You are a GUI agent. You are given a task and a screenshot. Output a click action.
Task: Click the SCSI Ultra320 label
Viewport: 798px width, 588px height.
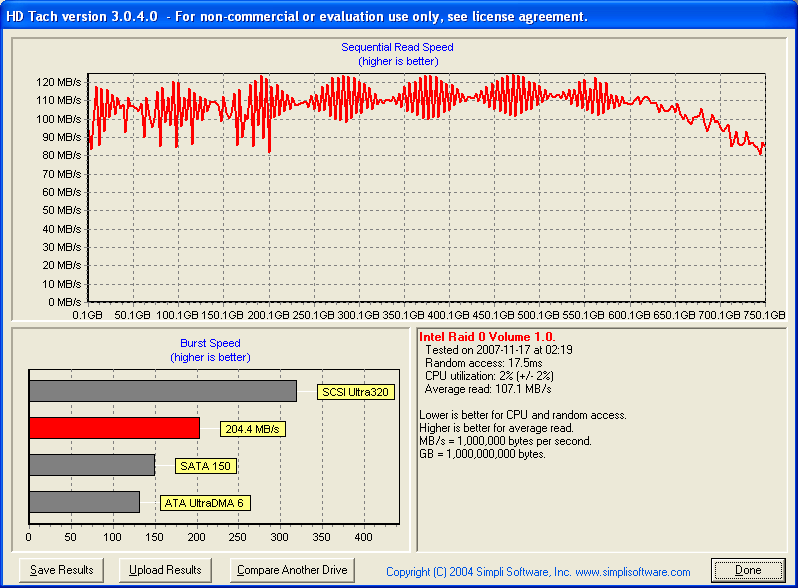pos(355,392)
